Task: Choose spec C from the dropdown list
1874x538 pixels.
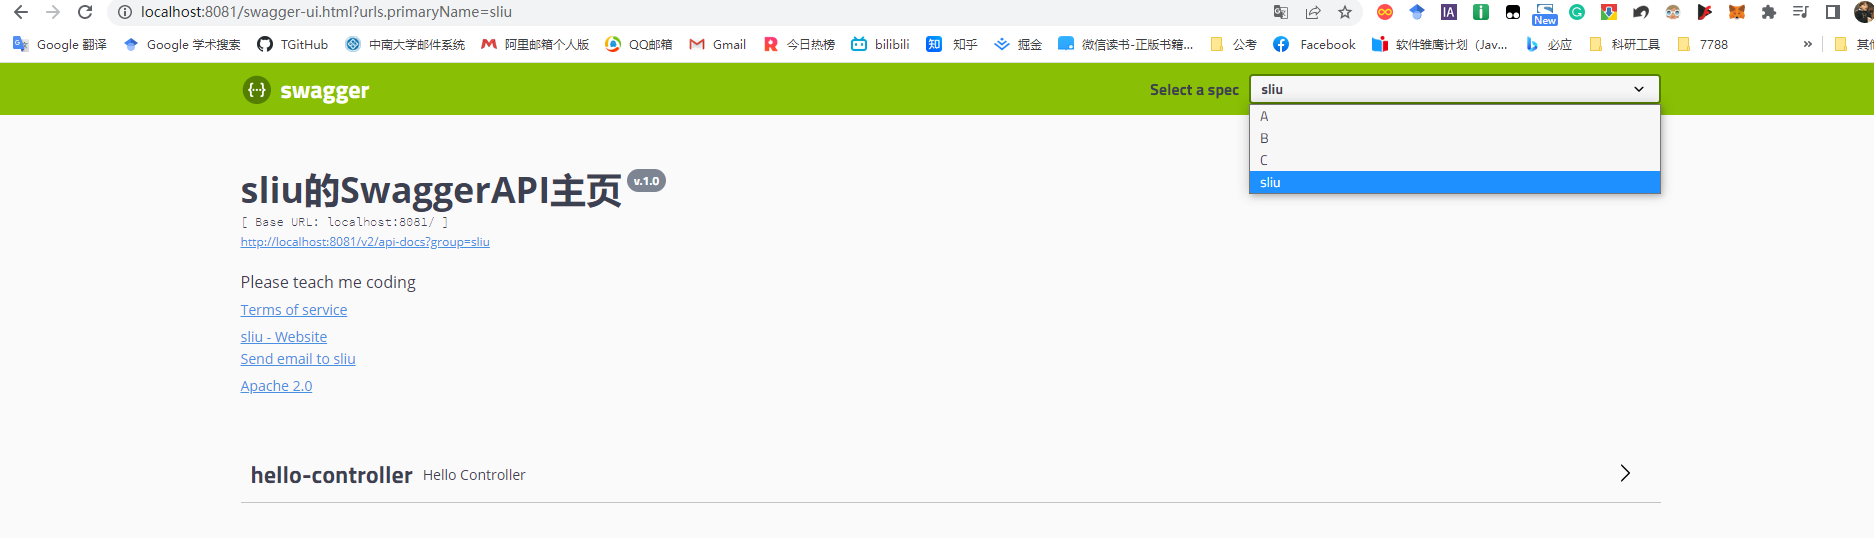Action: [1454, 160]
